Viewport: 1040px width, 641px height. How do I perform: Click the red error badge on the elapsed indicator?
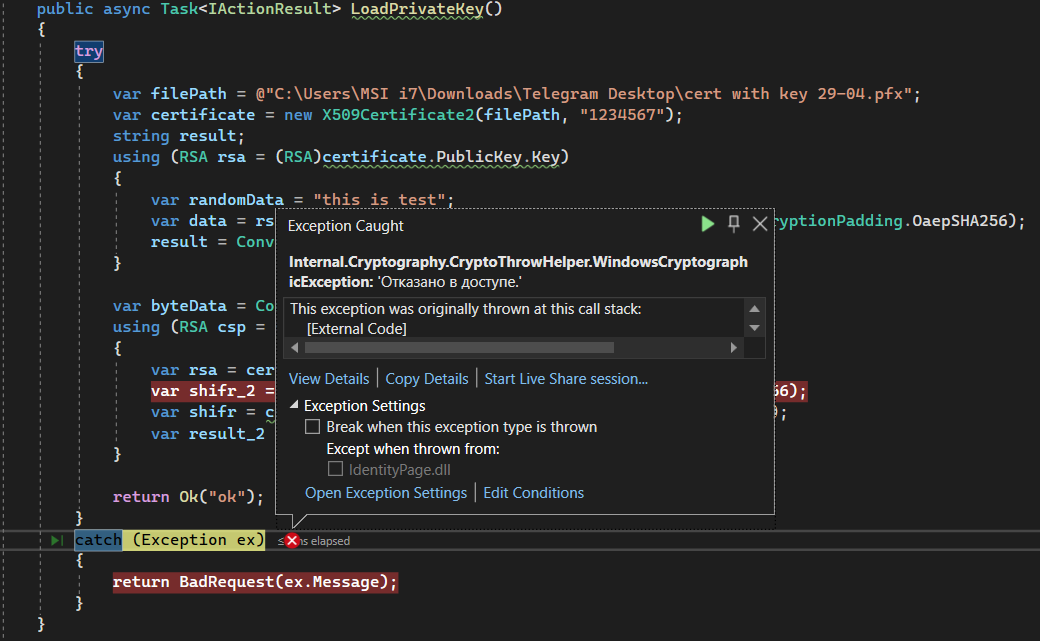click(290, 540)
